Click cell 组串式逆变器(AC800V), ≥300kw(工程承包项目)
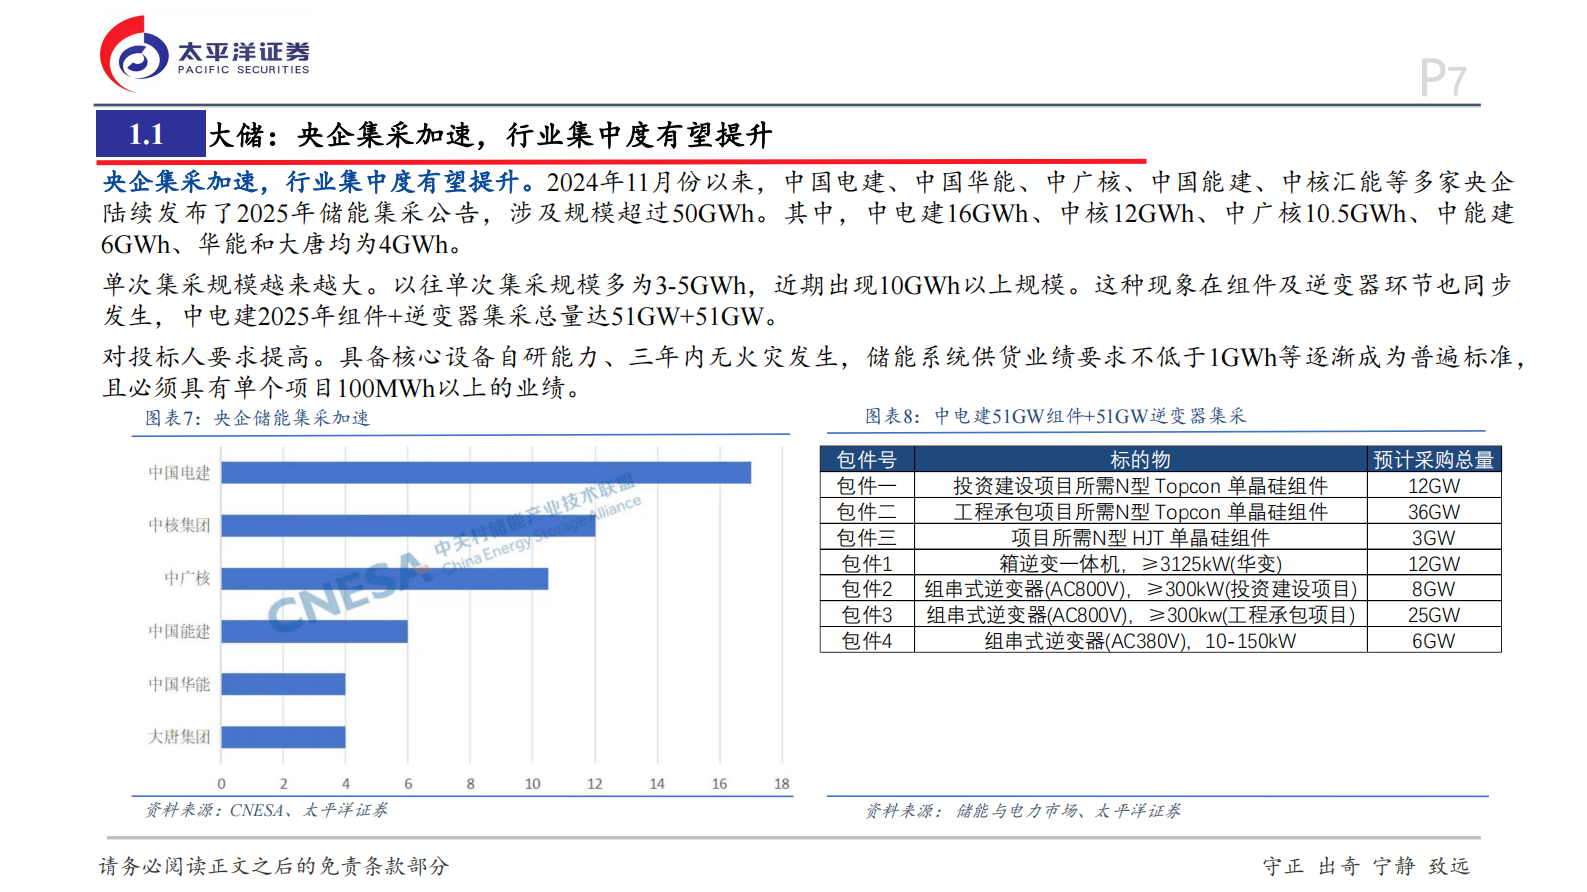Viewport: 1587px width, 892px height. pos(1140,615)
